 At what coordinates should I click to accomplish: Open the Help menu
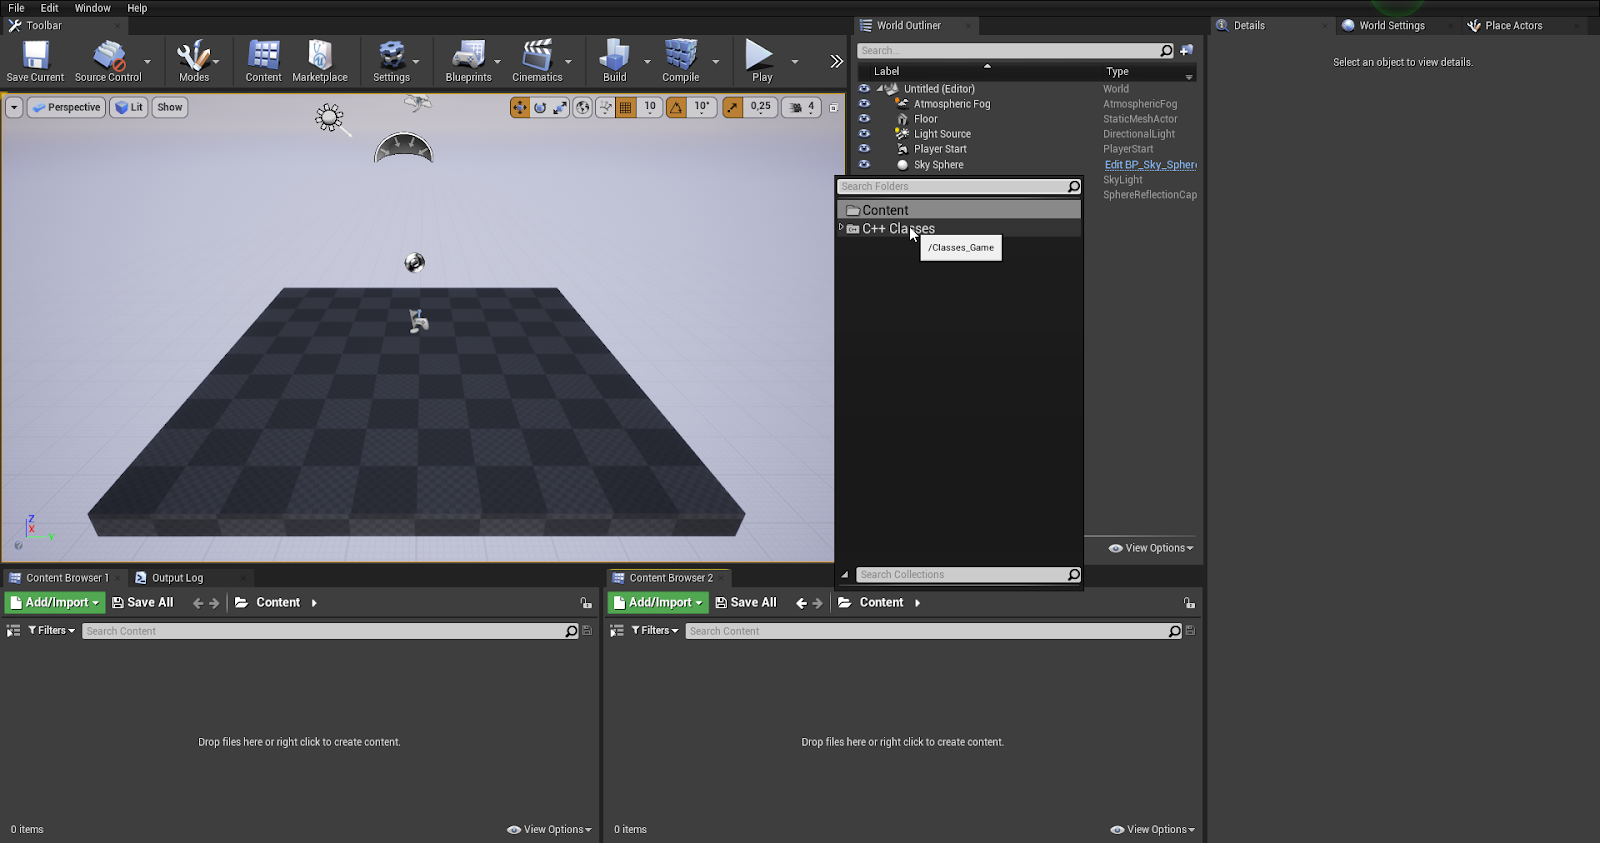point(137,8)
